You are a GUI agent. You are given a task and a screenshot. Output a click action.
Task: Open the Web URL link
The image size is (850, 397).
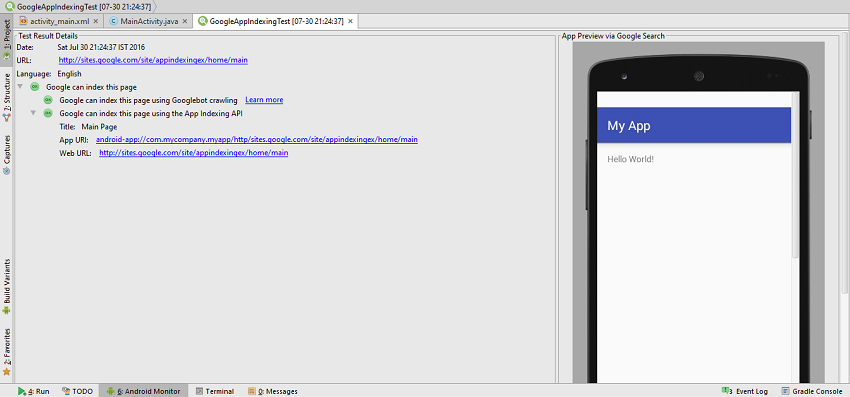tap(194, 153)
